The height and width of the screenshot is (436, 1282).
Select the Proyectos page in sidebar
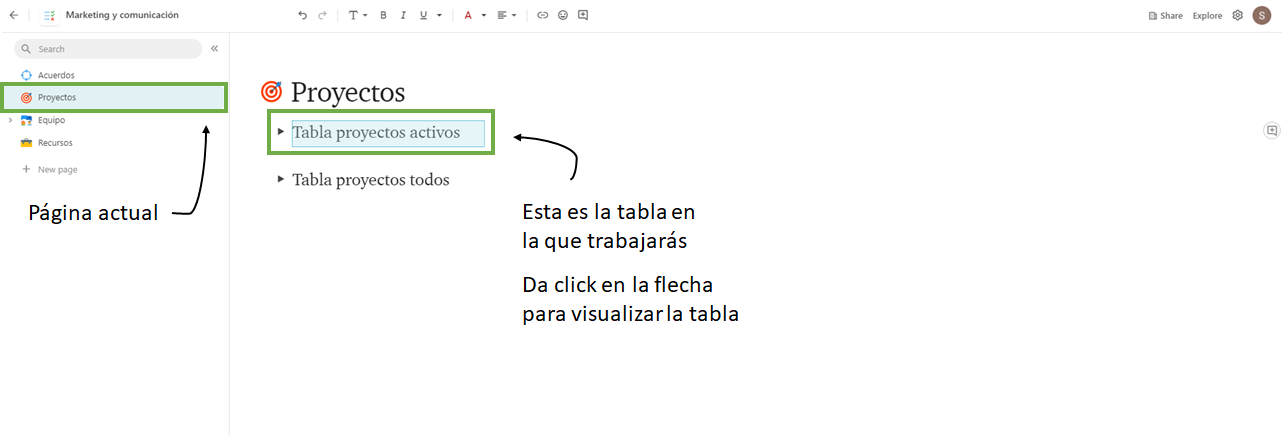click(x=114, y=97)
